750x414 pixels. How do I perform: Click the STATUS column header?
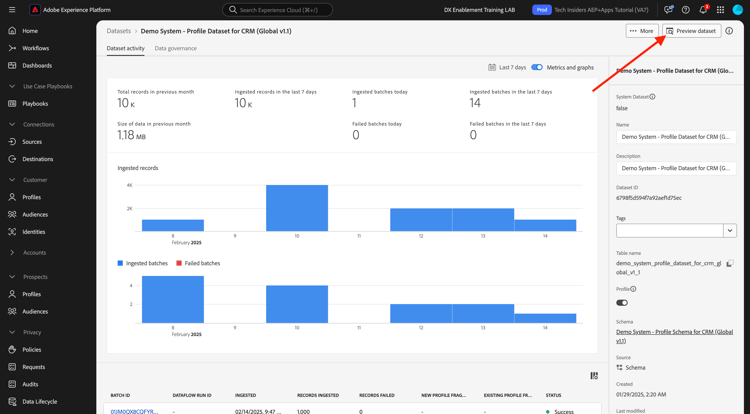553,395
